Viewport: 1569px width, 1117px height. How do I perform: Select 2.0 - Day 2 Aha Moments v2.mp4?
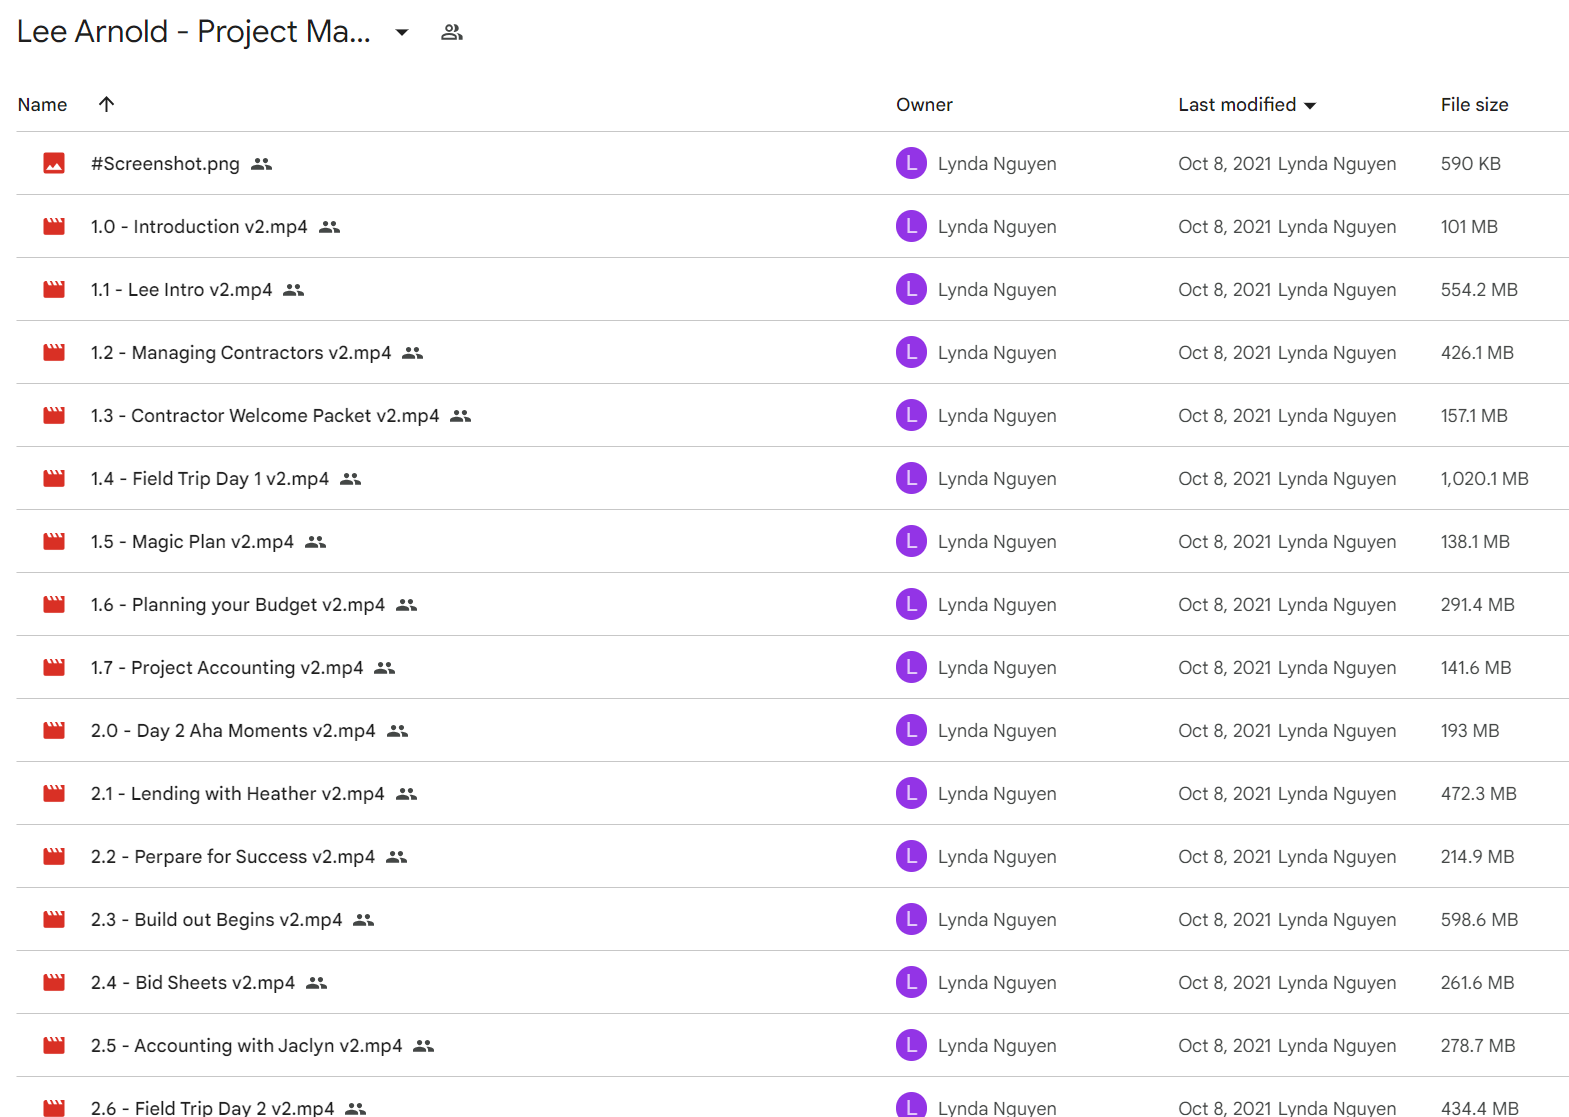click(233, 730)
